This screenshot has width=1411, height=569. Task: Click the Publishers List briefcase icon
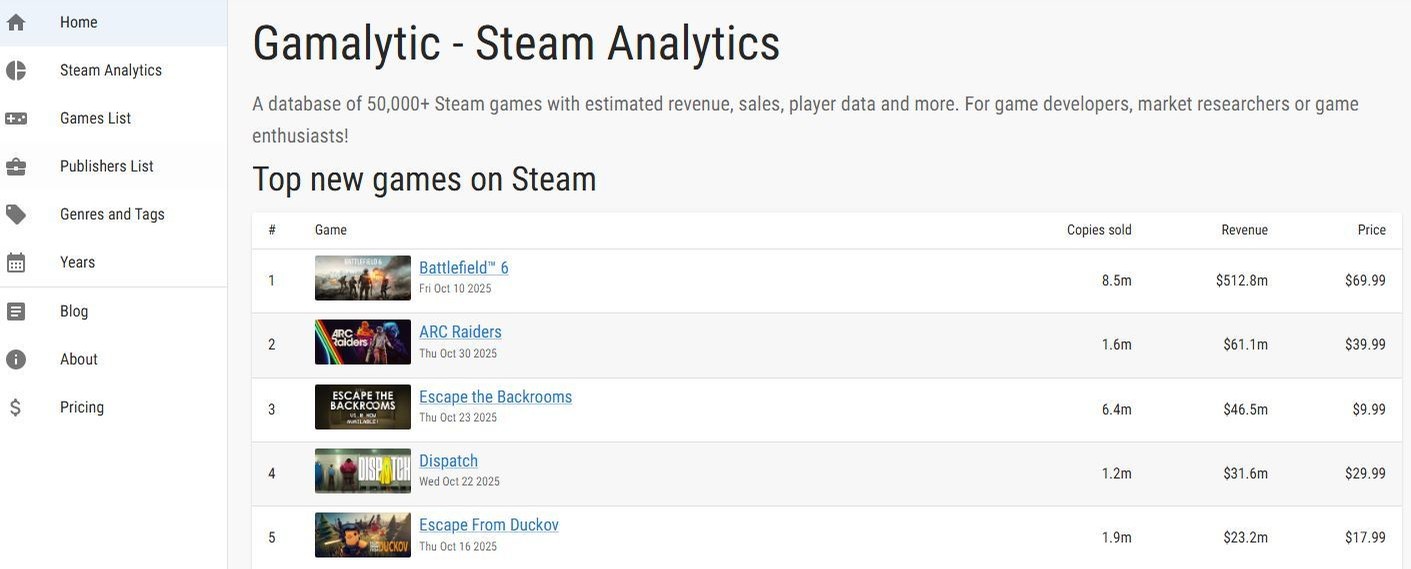click(16, 166)
